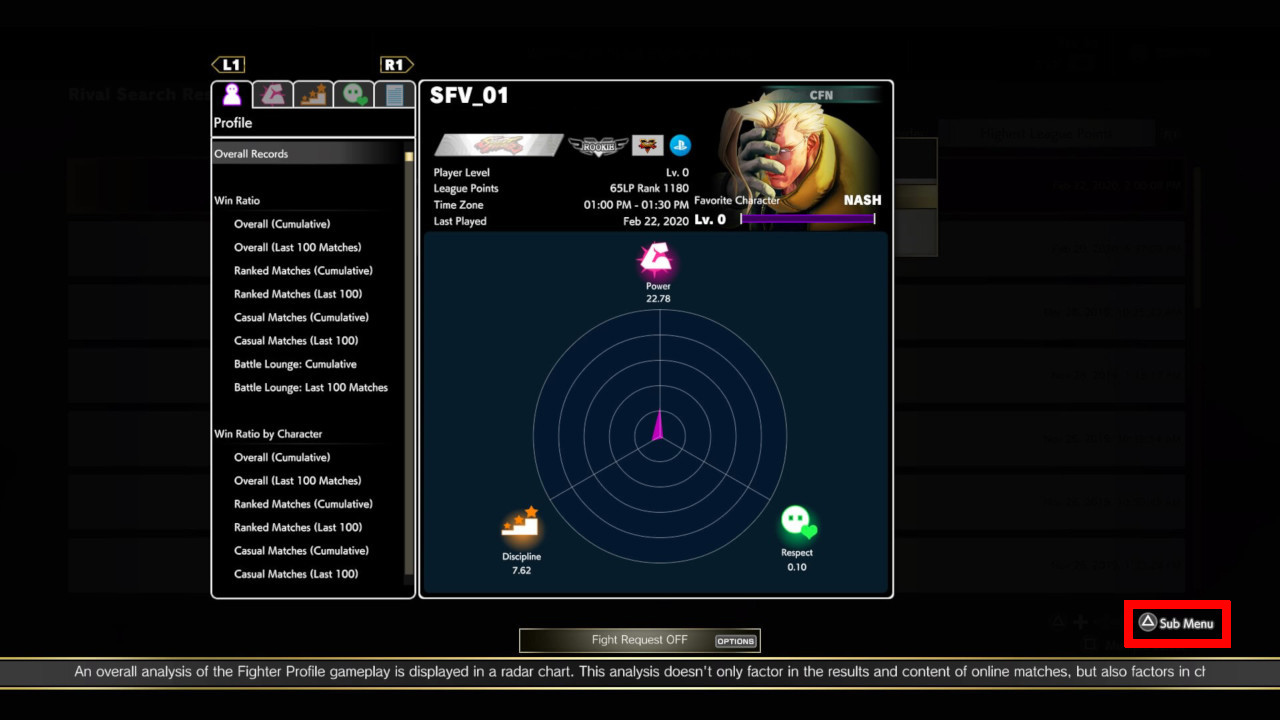Click the Win Ratio section heading
The width and height of the screenshot is (1280, 720).
pyautogui.click(x=237, y=201)
